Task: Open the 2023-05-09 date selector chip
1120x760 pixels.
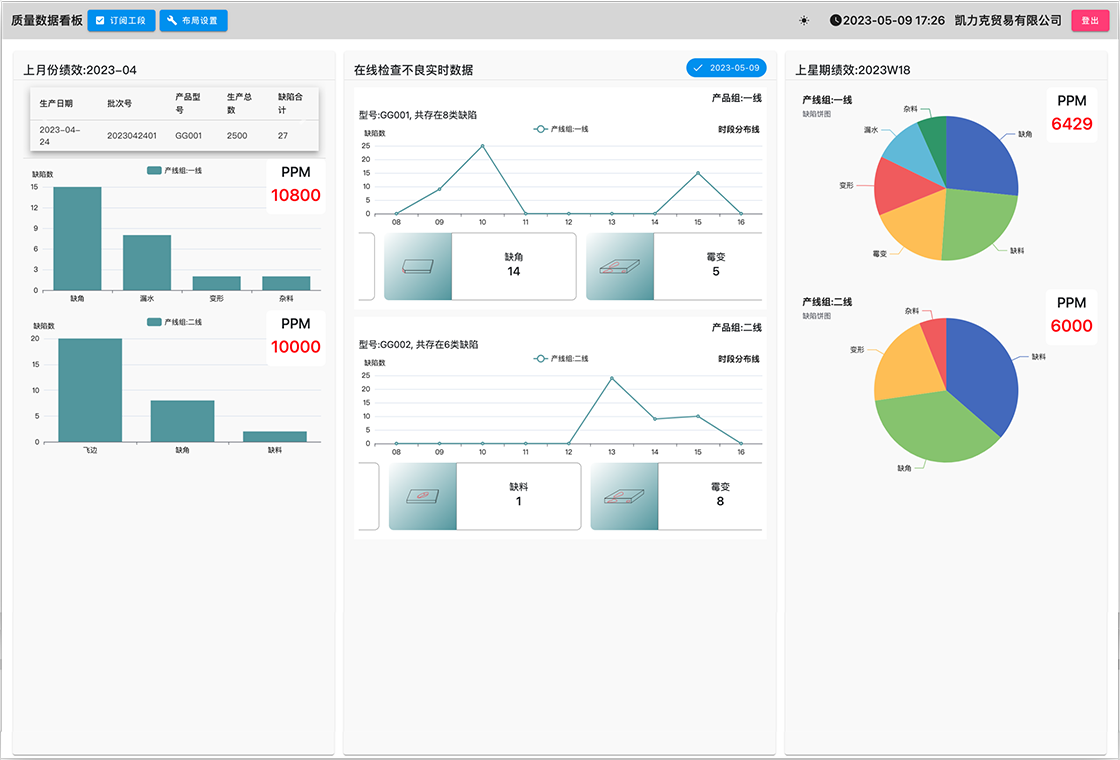Action: (x=726, y=68)
